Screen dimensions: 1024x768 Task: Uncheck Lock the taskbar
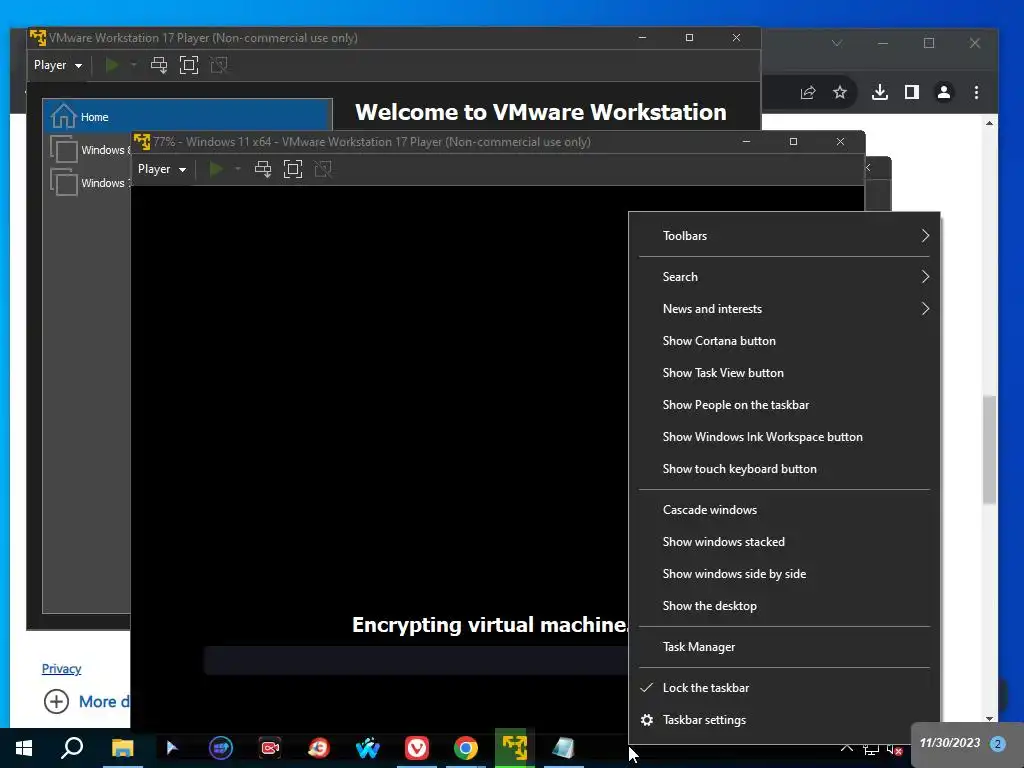(784, 688)
